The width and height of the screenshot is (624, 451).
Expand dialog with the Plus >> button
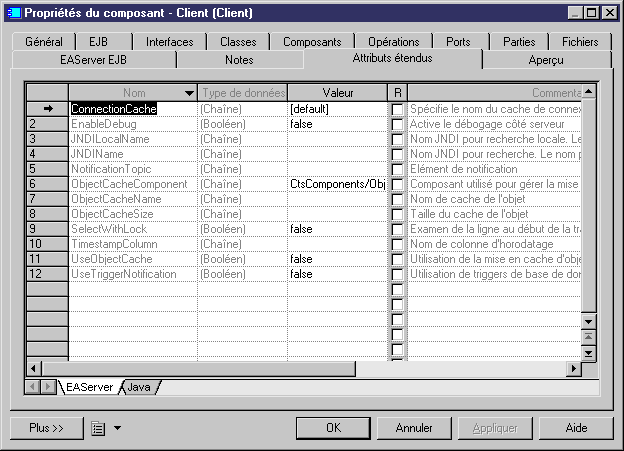(47, 428)
